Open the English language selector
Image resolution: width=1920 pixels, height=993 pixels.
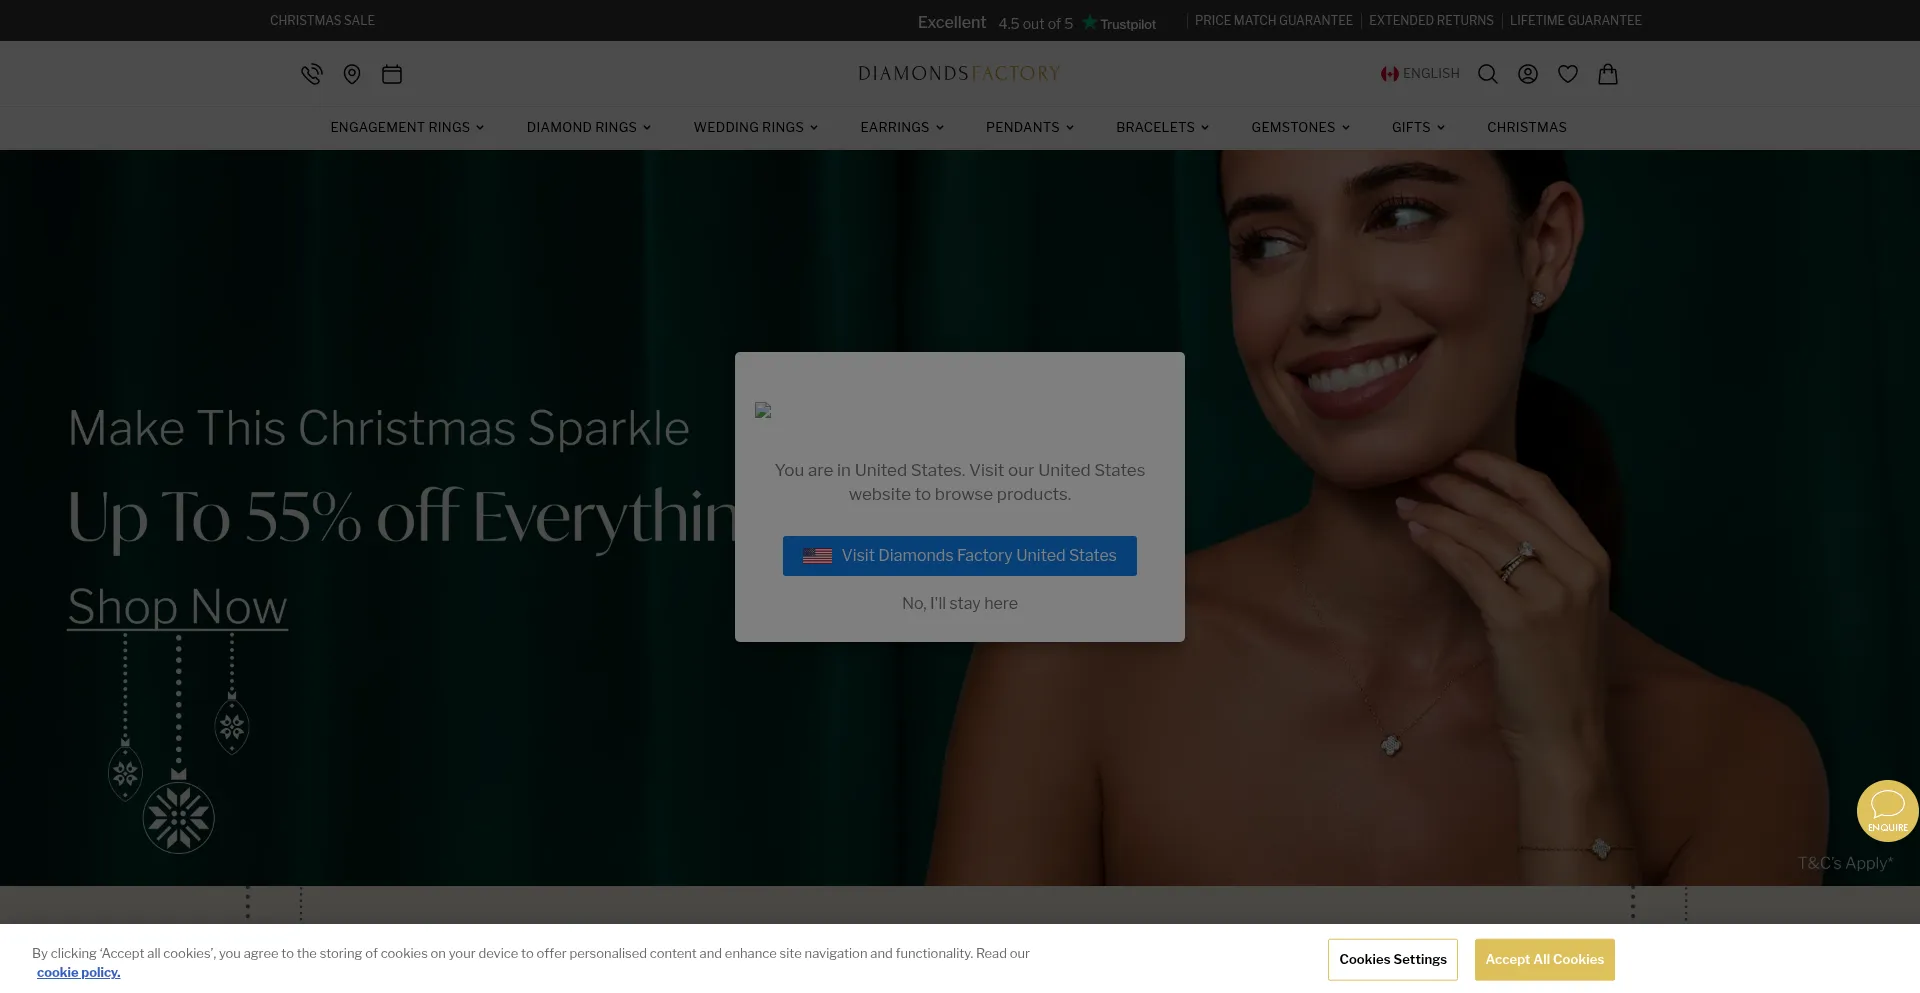click(x=1420, y=73)
